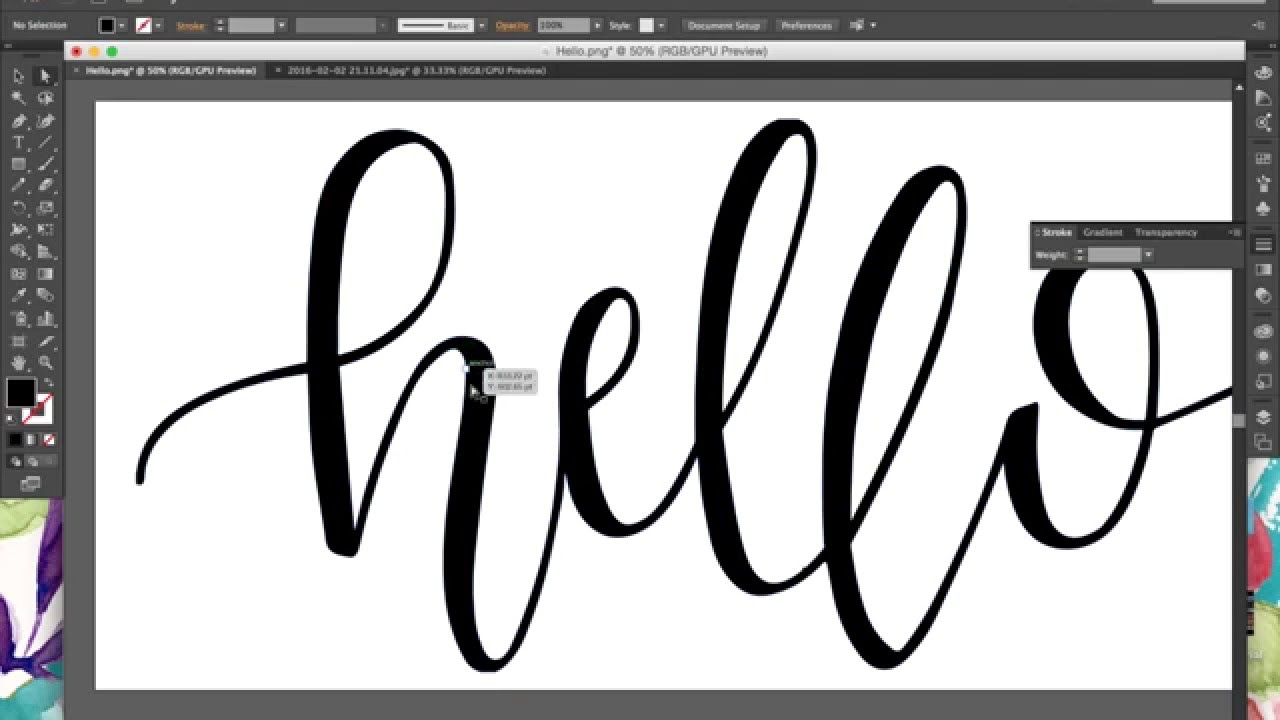Screen dimensions: 1280x720
Task: Select the Width tool
Action: click(18, 230)
